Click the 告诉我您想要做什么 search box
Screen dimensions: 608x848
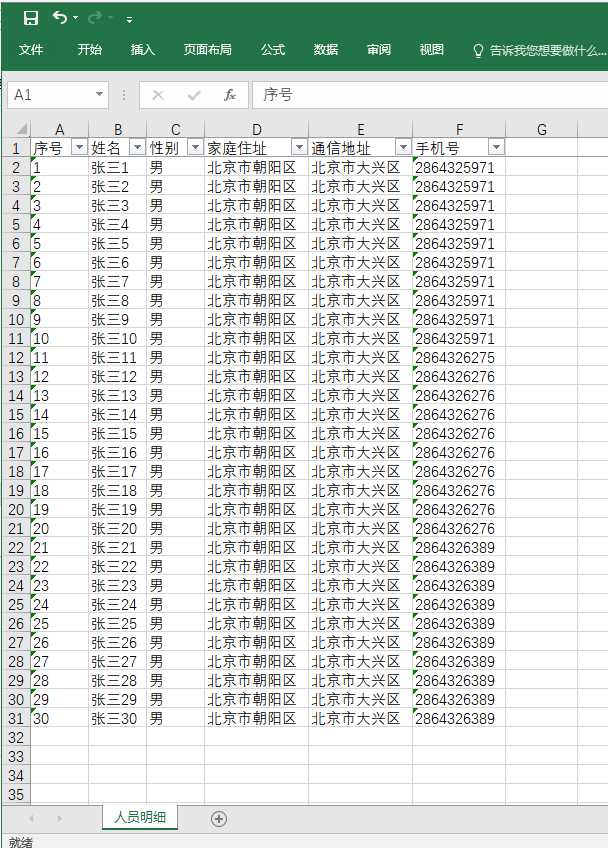[x=540, y=50]
